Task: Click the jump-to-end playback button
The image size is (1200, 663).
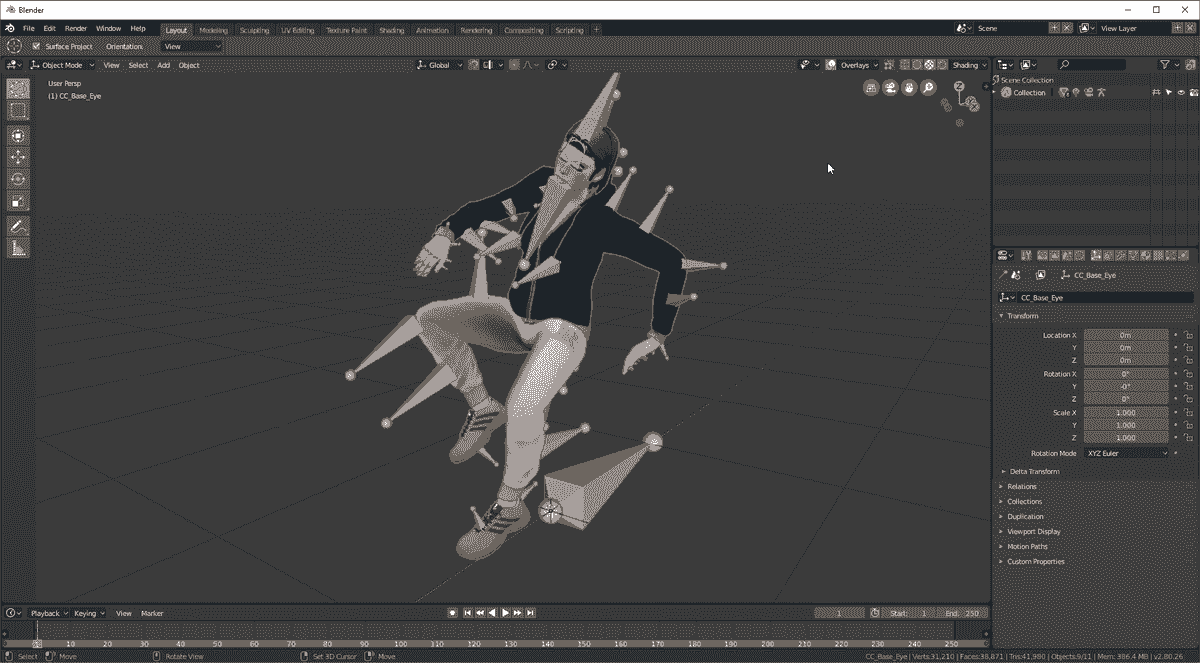Action: [x=529, y=613]
